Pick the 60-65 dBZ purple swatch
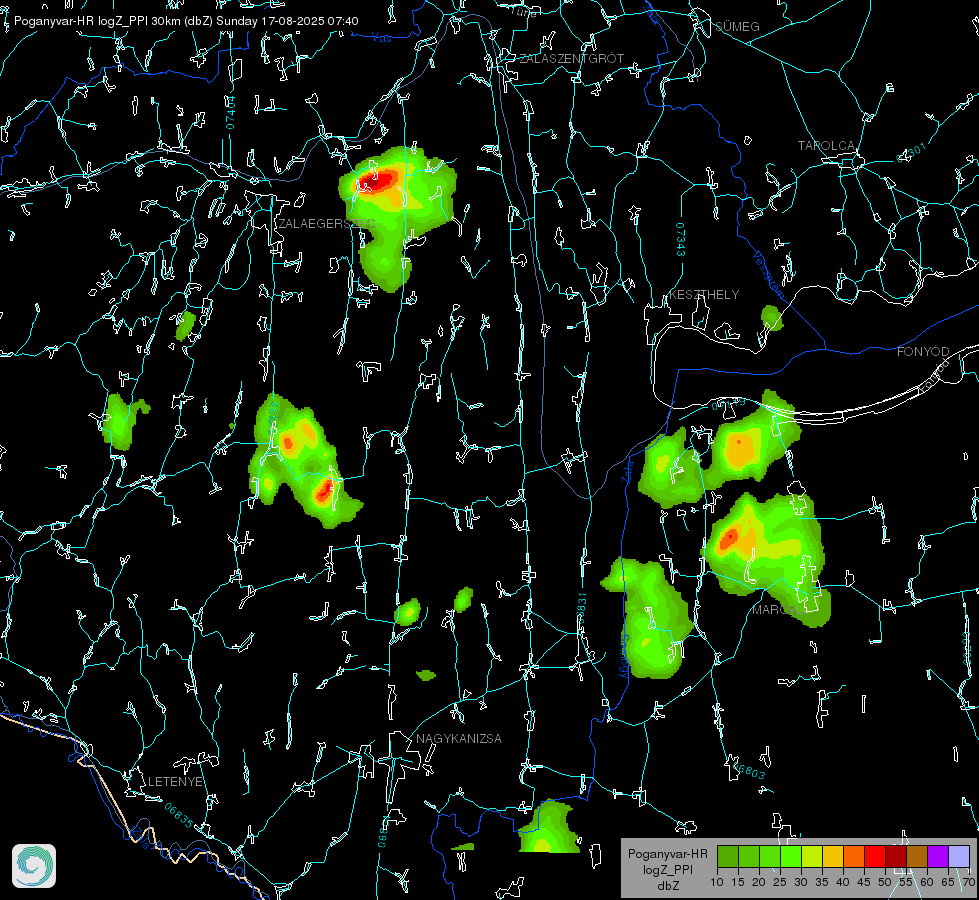979x900 pixels. pyautogui.click(x=938, y=856)
